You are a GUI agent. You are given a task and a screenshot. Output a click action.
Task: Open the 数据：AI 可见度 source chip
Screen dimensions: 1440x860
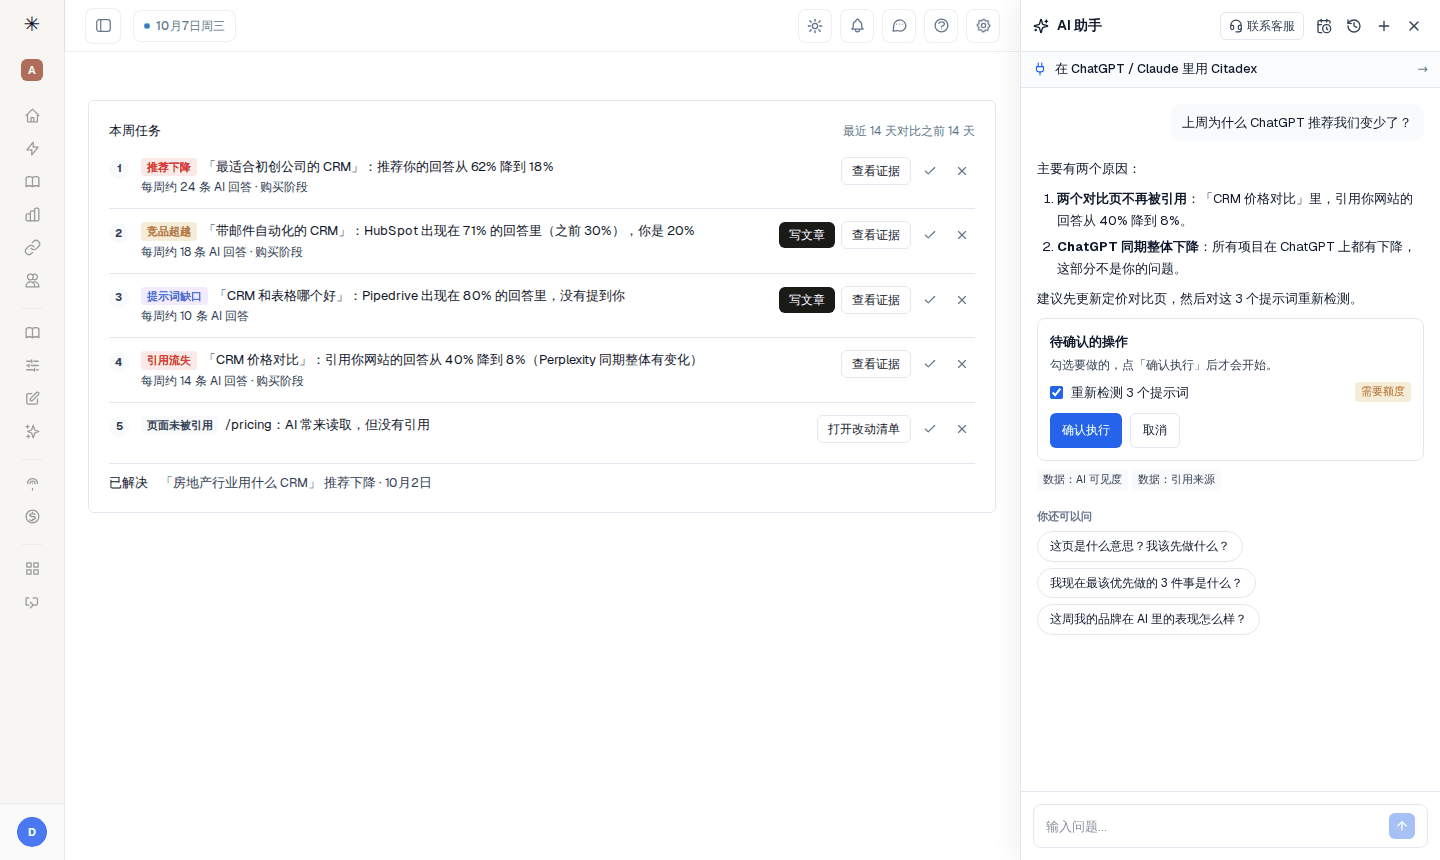pyautogui.click(x=1082, y=480)
